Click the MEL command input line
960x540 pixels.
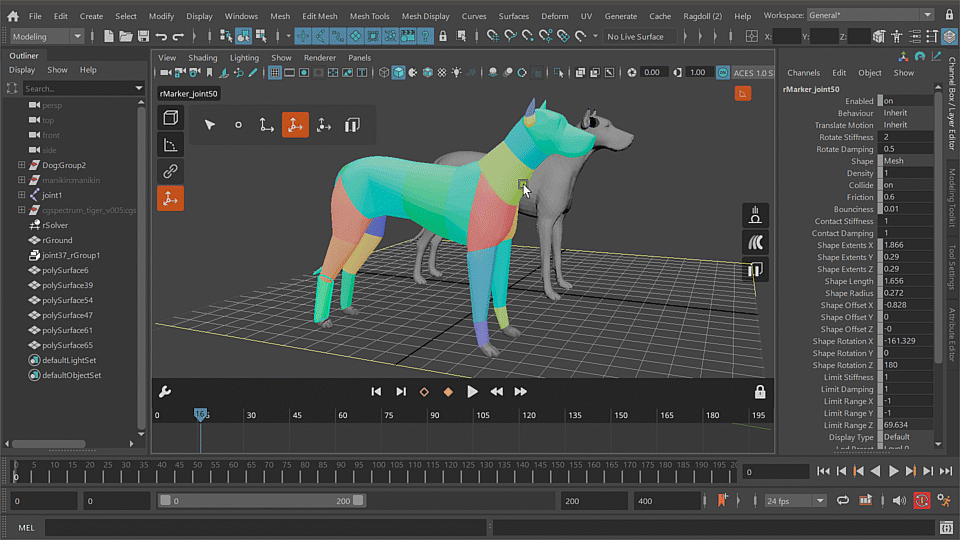[x=266, y=528]
